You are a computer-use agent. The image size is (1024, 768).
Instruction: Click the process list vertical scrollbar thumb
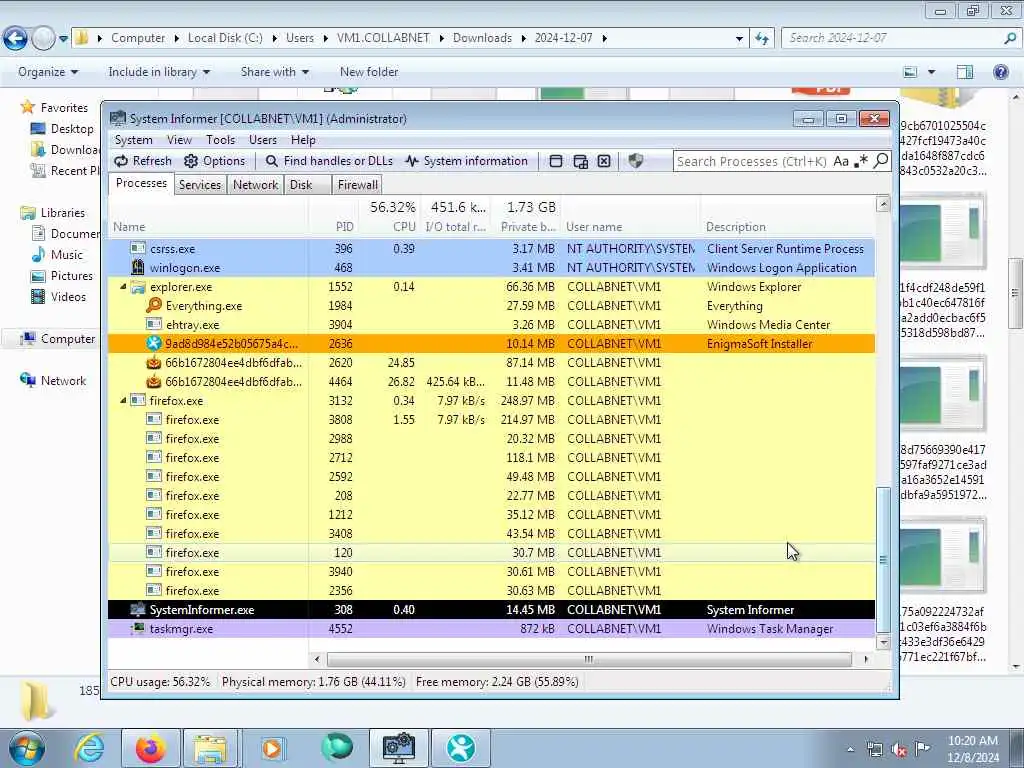click(883, 560)
